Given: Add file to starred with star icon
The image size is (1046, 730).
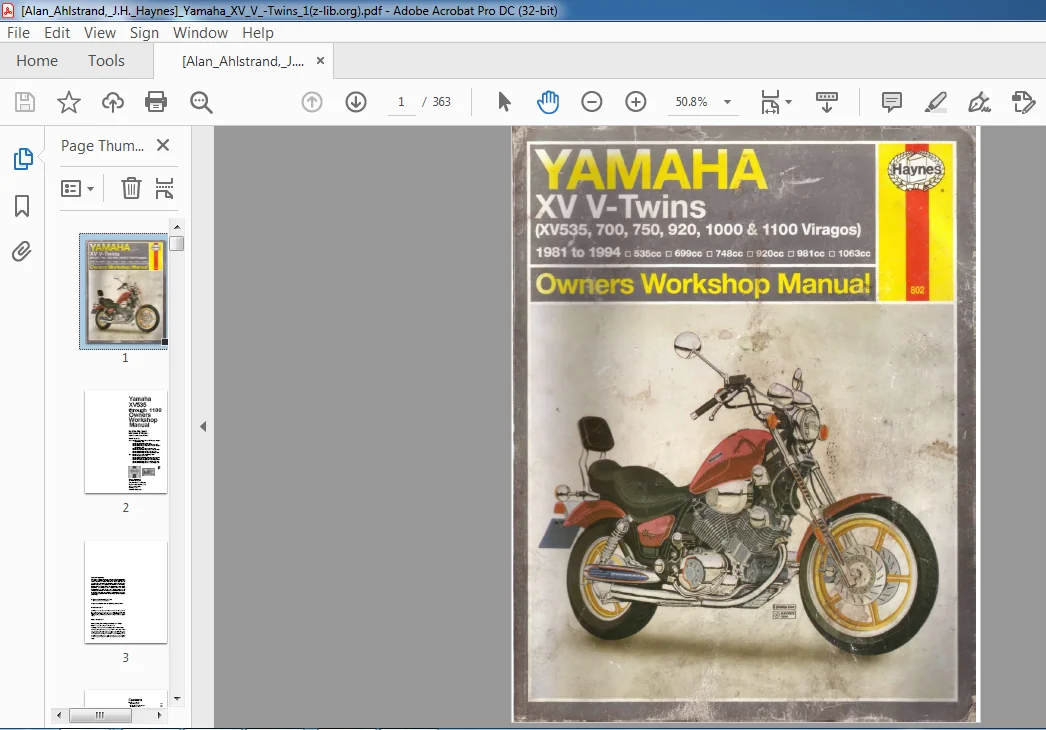Looking at the screenshot, I should pos(69,102).
